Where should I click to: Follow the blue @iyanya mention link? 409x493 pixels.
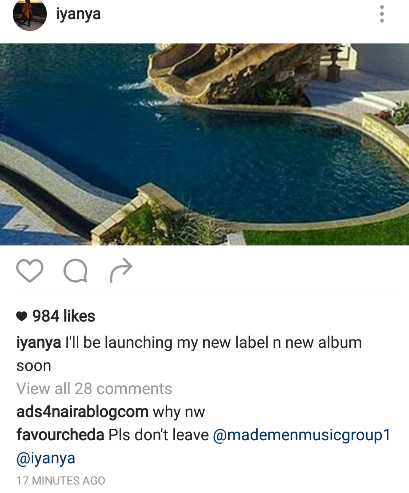click(46, 459)
